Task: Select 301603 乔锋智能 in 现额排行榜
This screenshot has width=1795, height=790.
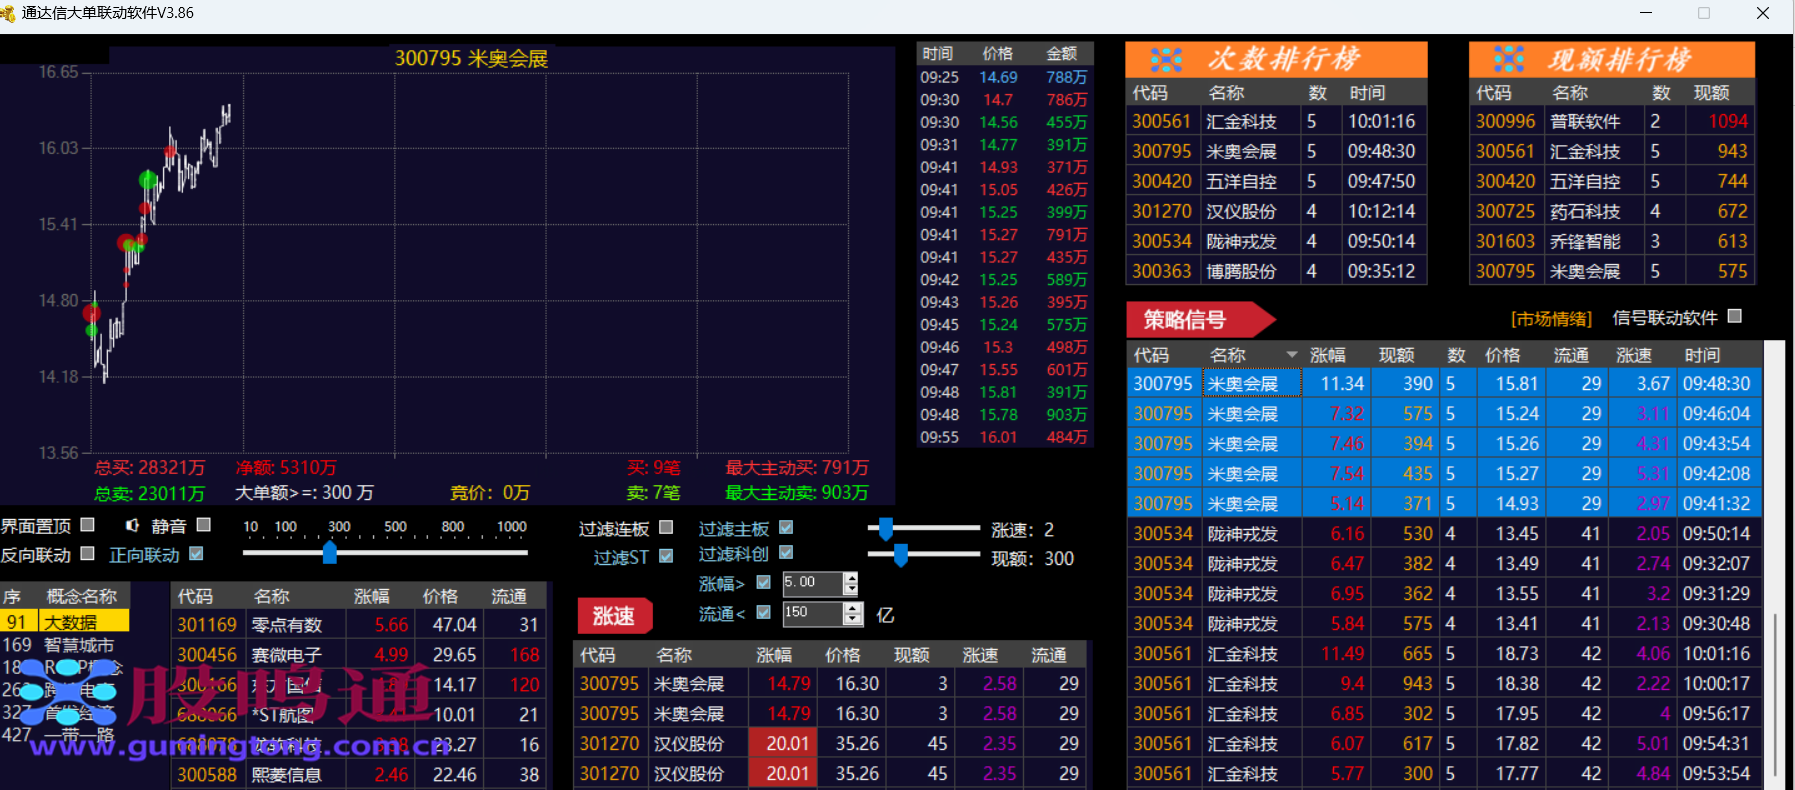Action: click(x=1612, y=242)
